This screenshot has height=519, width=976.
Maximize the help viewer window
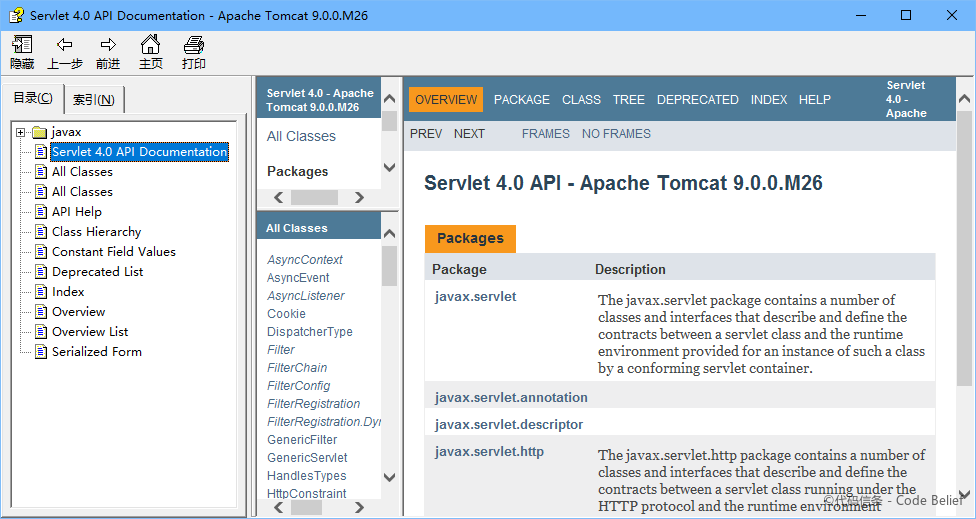[x=906, y=15]
